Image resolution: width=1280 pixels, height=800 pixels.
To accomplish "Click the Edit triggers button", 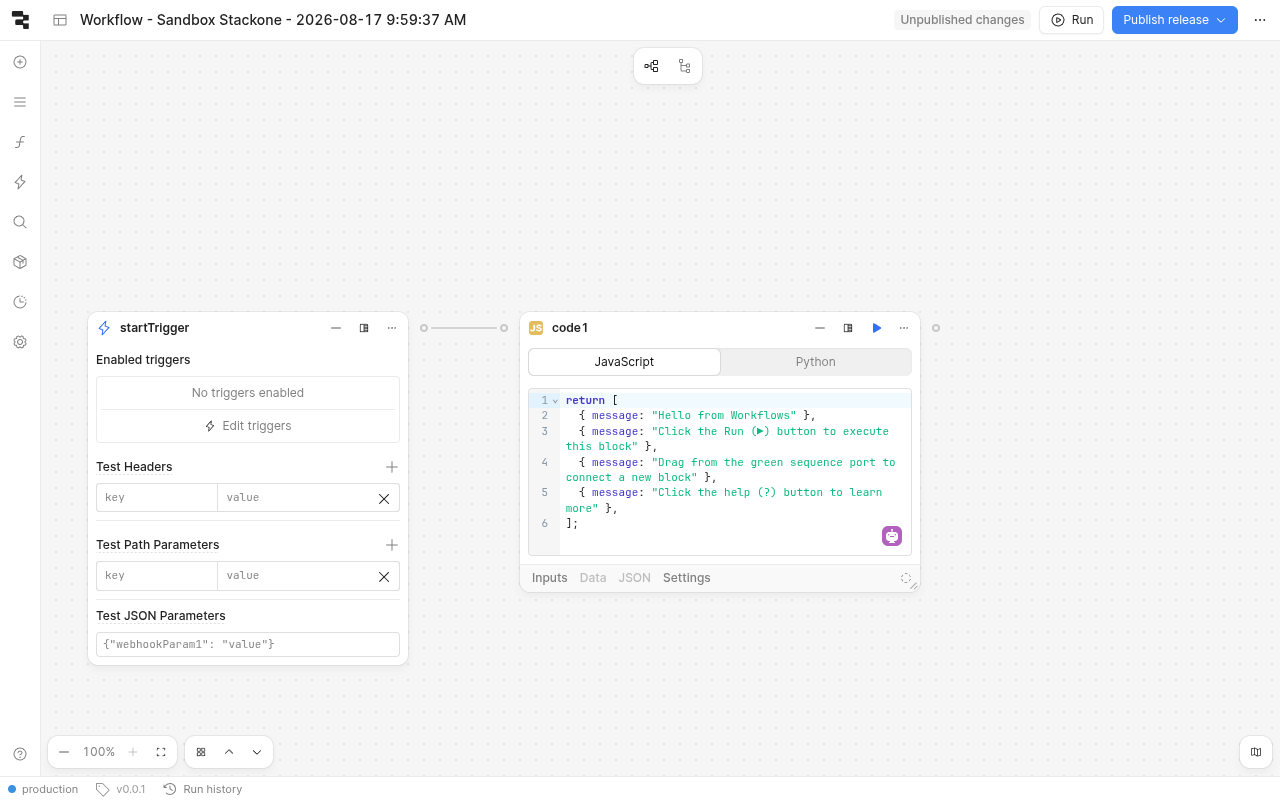I will (x=248, y=426).
